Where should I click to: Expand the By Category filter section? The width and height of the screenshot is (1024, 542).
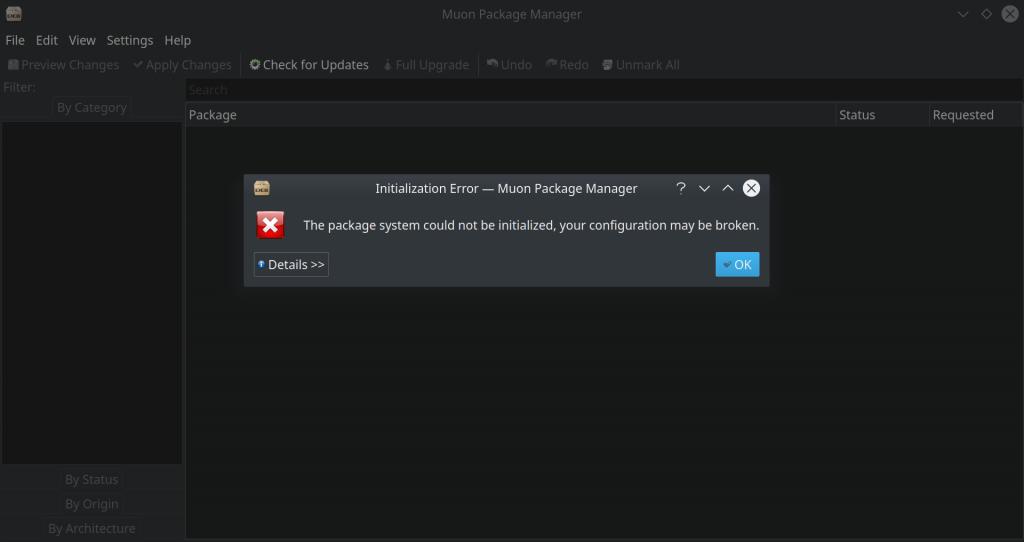(92, 108)
